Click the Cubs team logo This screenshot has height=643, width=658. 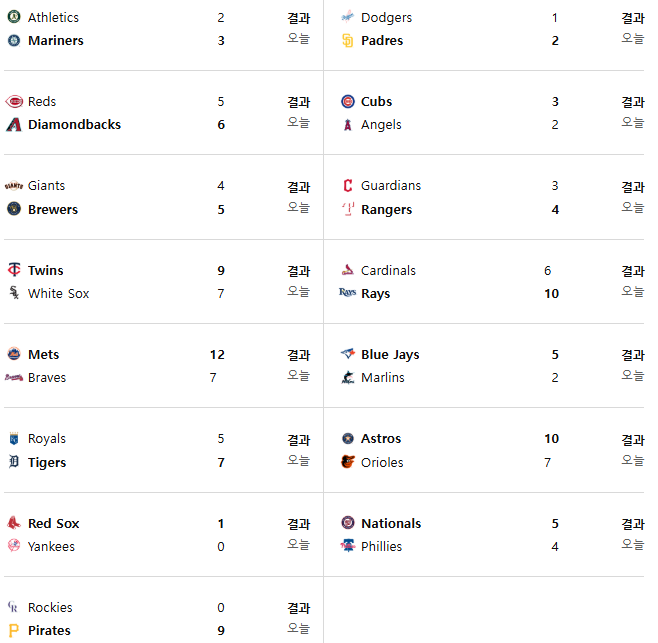tap(347, 102)
